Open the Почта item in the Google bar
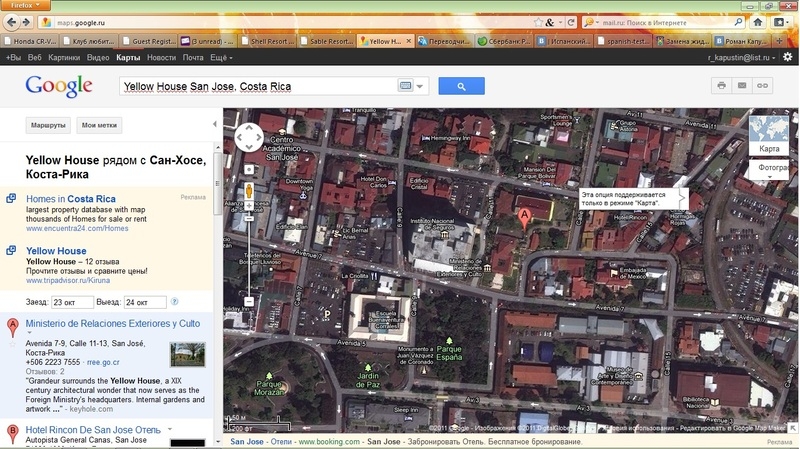The image size is (800, 449). click(193, 58)
